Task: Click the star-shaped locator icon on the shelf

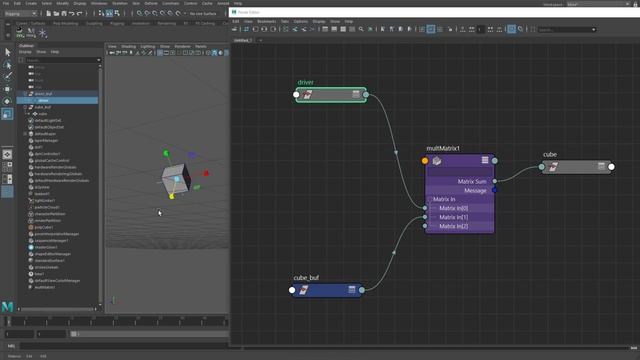Action: 42,33
